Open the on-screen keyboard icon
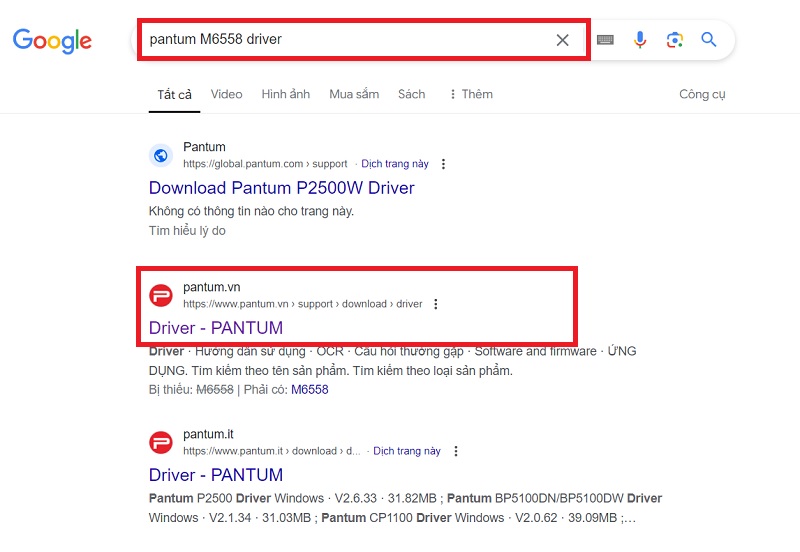The width and height of the screenshot is (800, 552). 605,40
